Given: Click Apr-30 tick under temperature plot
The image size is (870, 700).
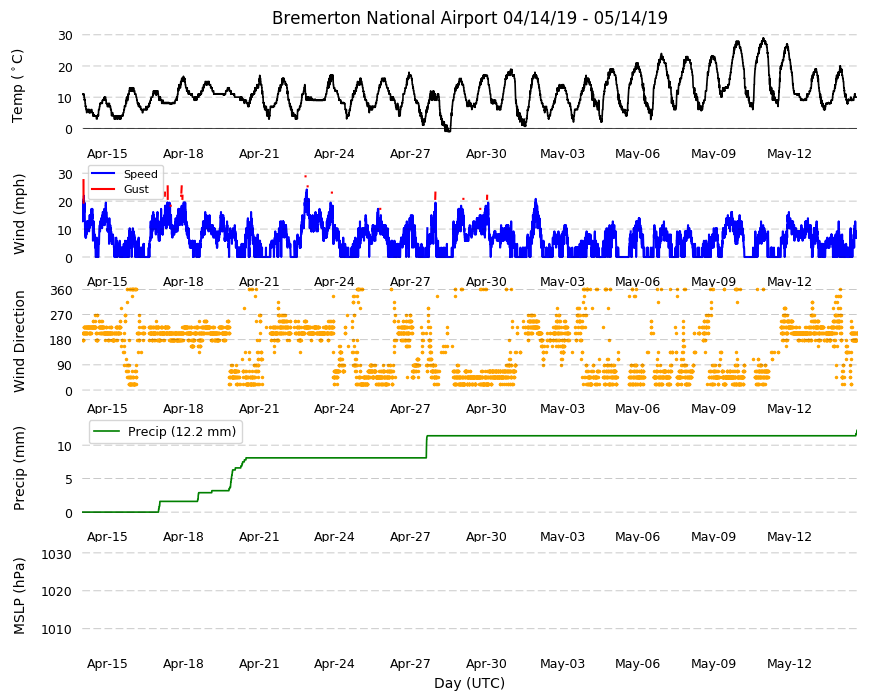Looking at the screenshot, I should pos(486,154).
